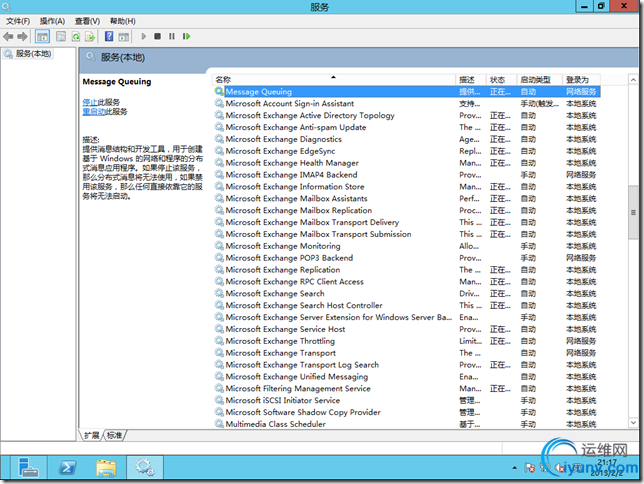This screenshot has width=644, height=484.
Task: Sort by the Log On As (登录为) column header
Action: (582, 80)
